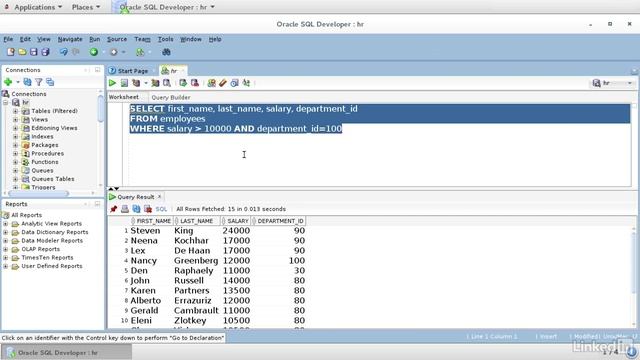Screen dimensions: 640x360
Task: Open the Tools menu
Action: (165, 39)
